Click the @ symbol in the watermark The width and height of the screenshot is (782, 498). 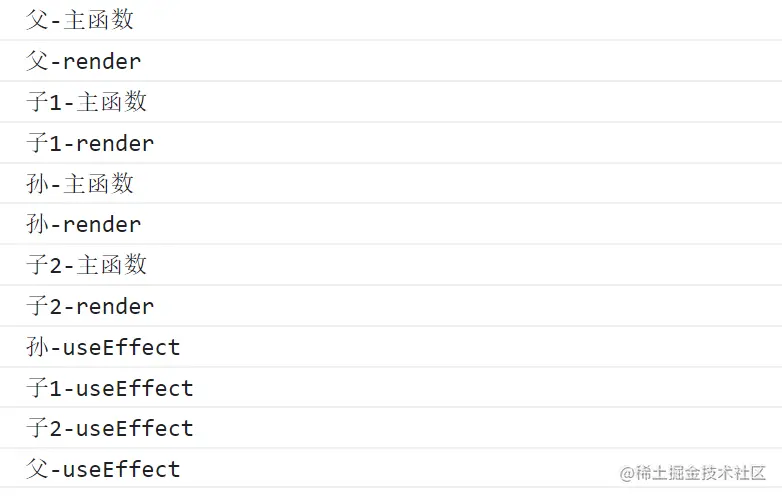pos(627,472)
